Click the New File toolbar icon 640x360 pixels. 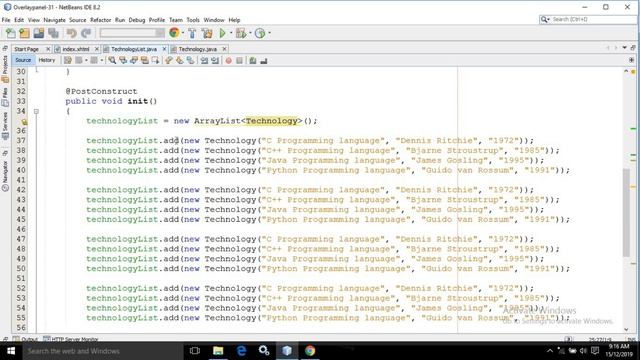11,33
